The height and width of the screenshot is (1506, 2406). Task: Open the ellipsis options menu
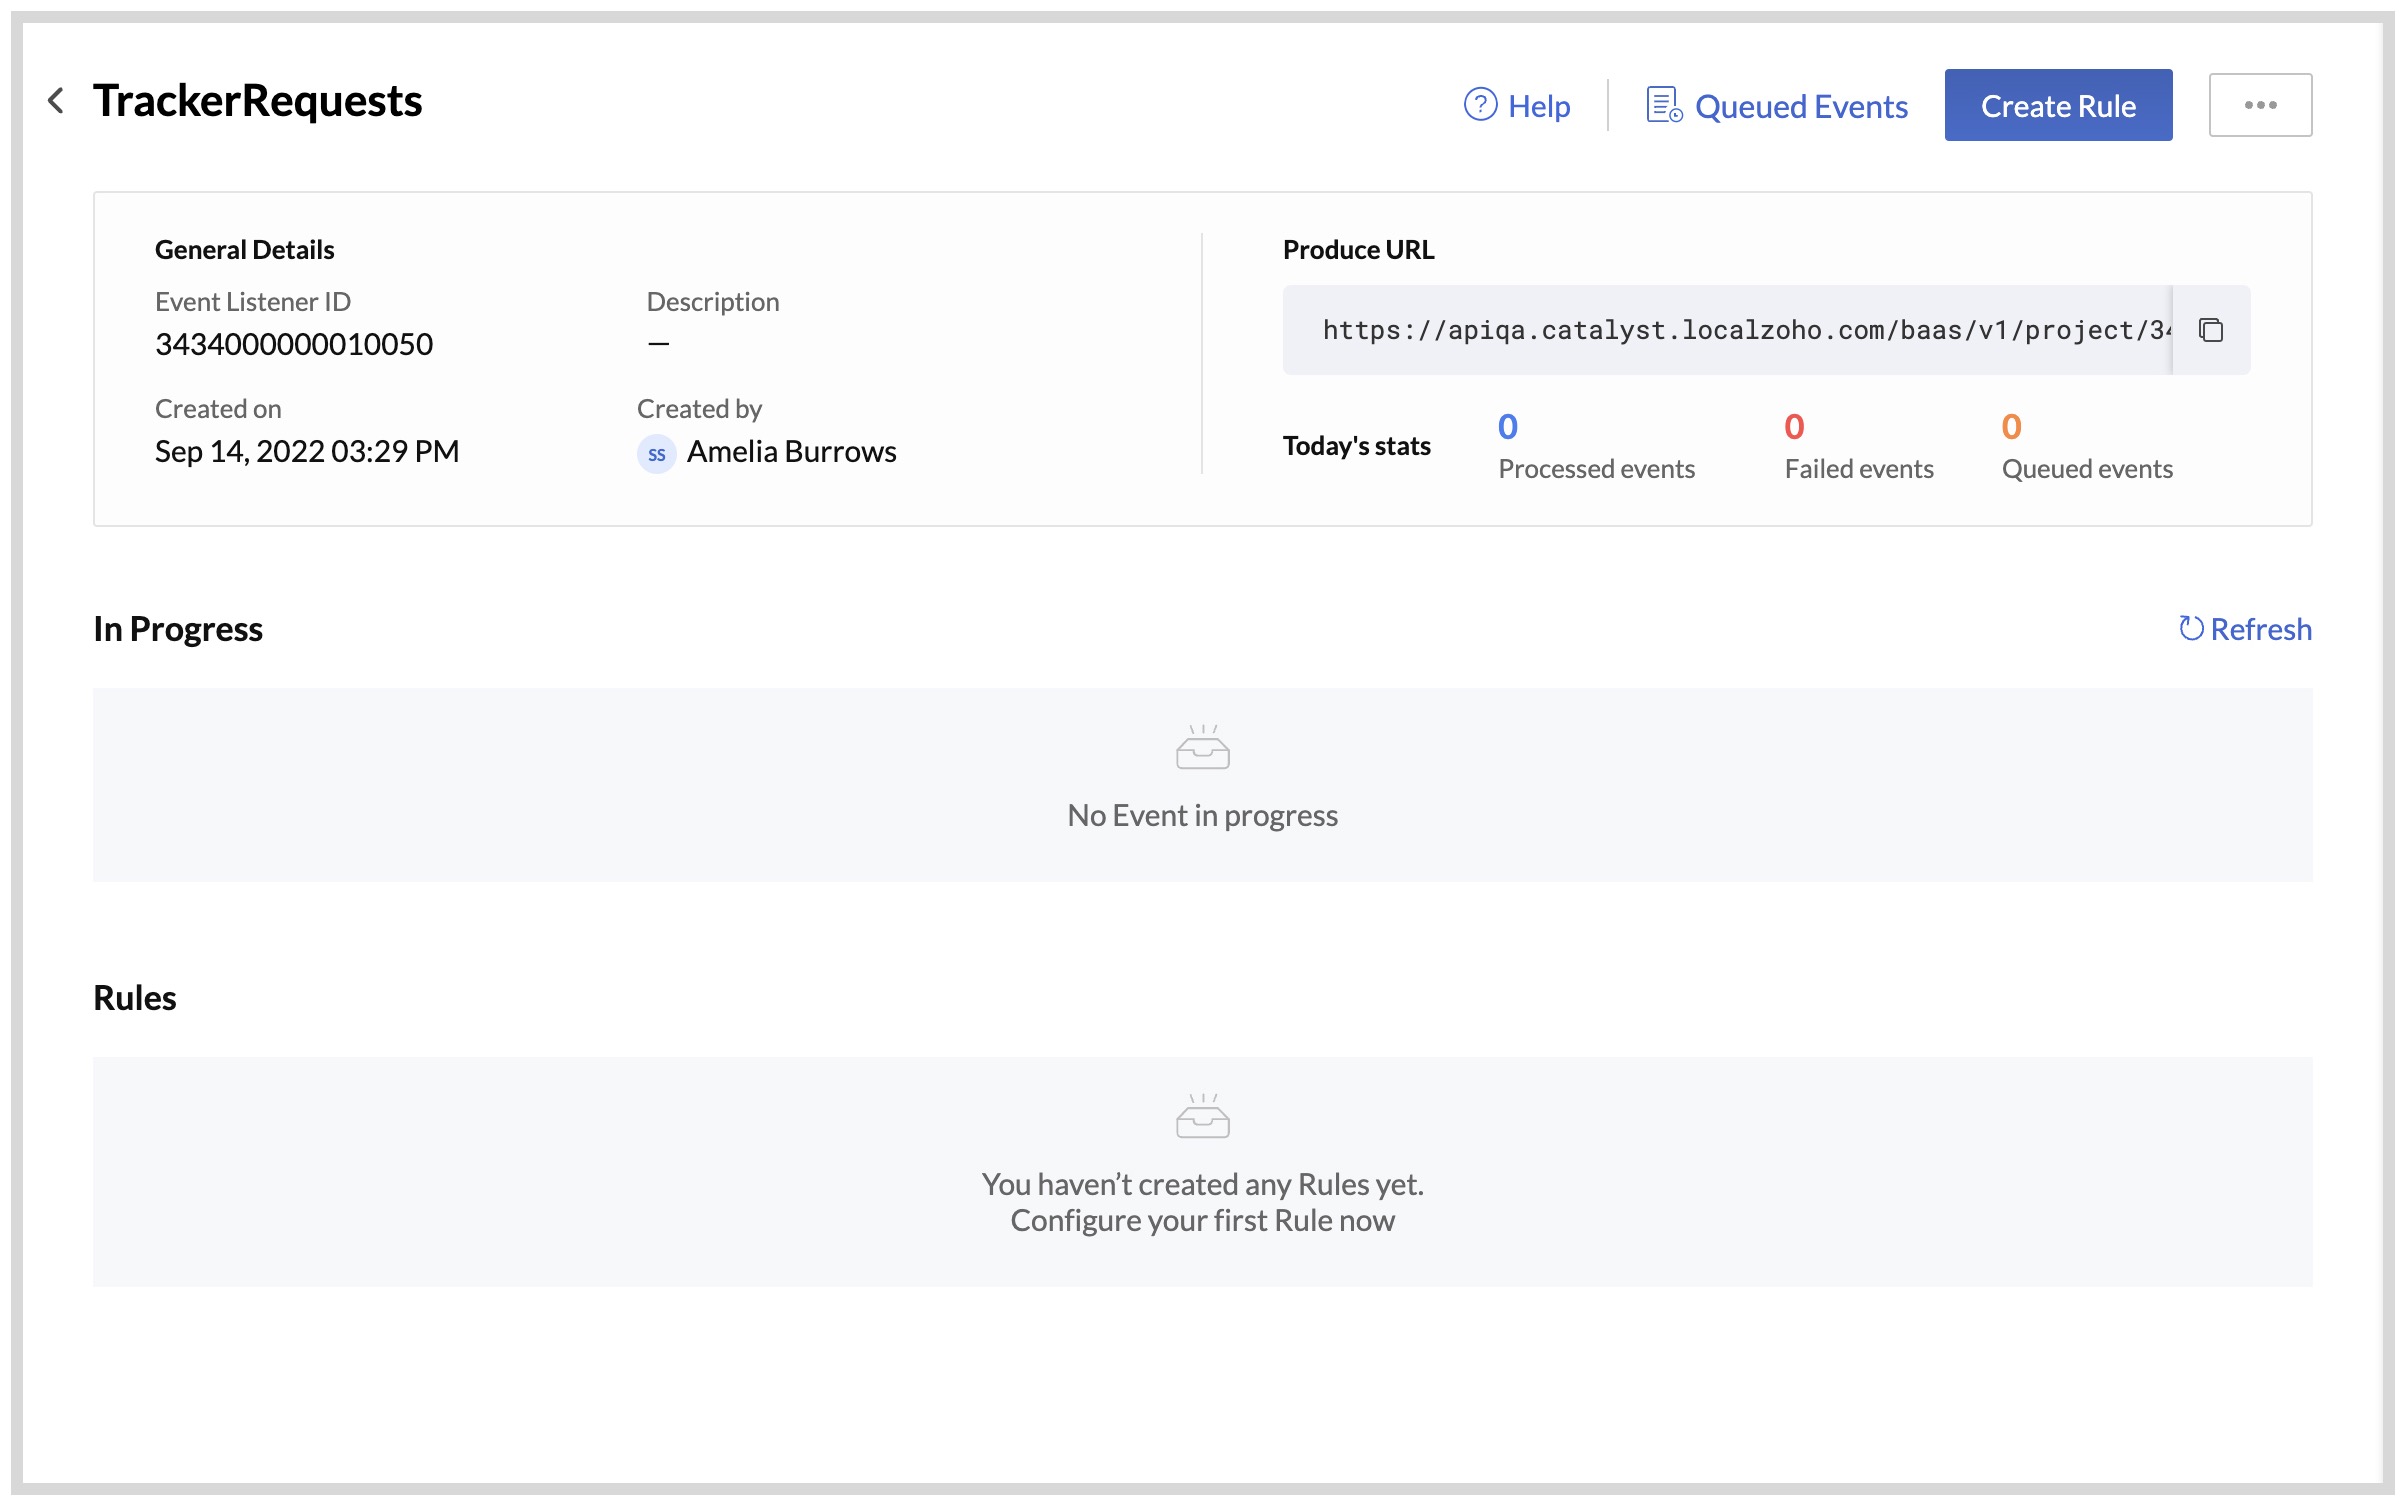[x=2260, y=103]
